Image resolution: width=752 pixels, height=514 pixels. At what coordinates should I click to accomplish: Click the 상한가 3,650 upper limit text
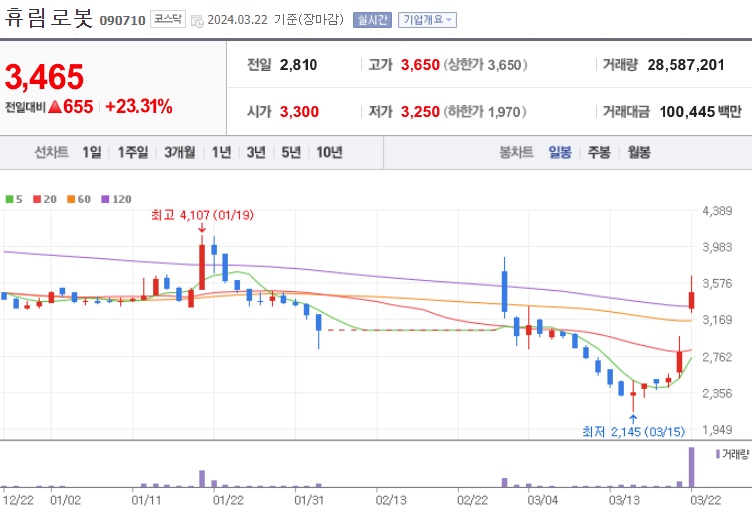coord(485,65)
